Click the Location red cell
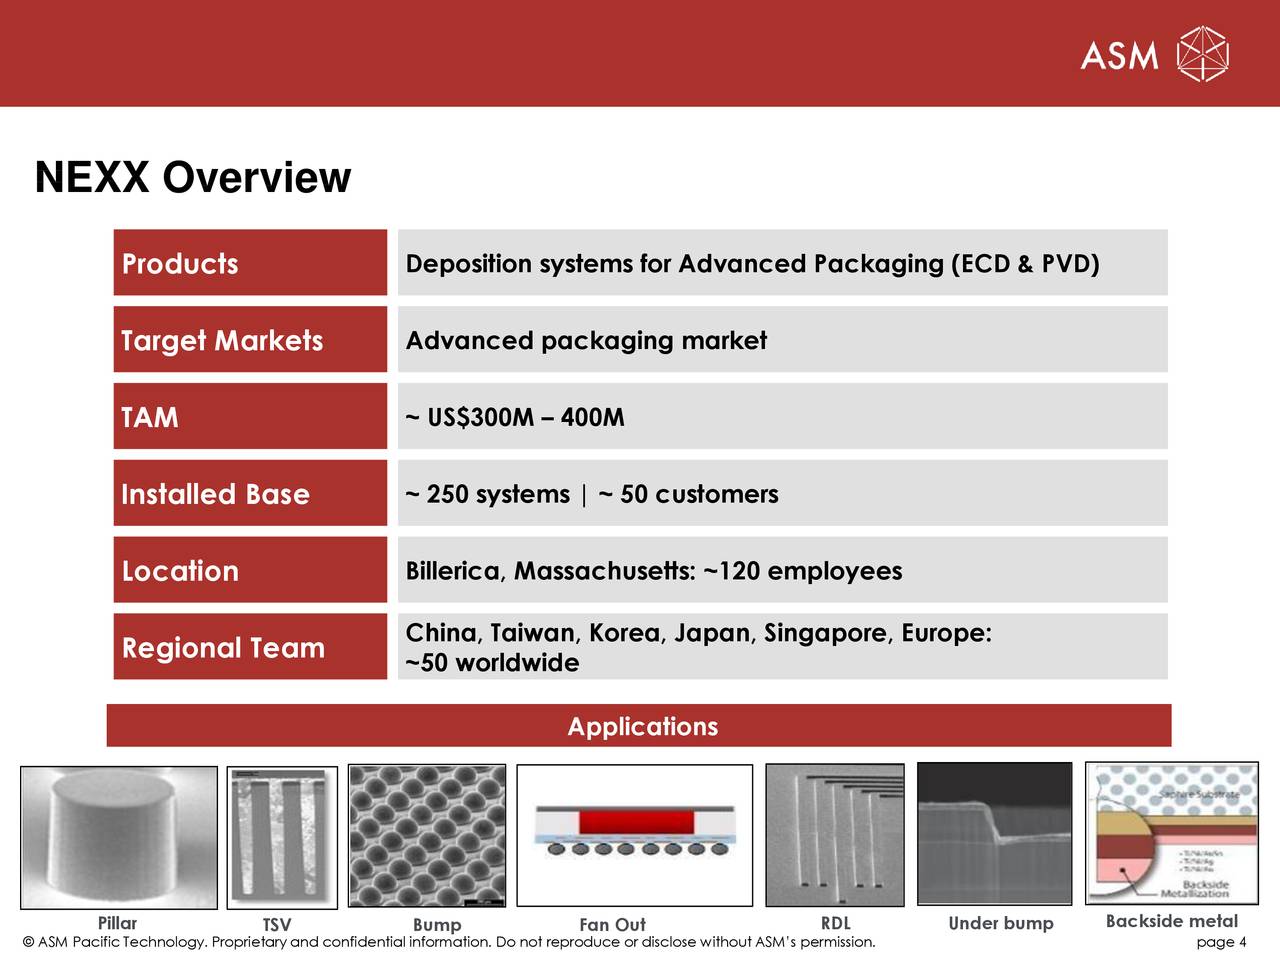This screenshot has height=960, width=1280. 248,570
